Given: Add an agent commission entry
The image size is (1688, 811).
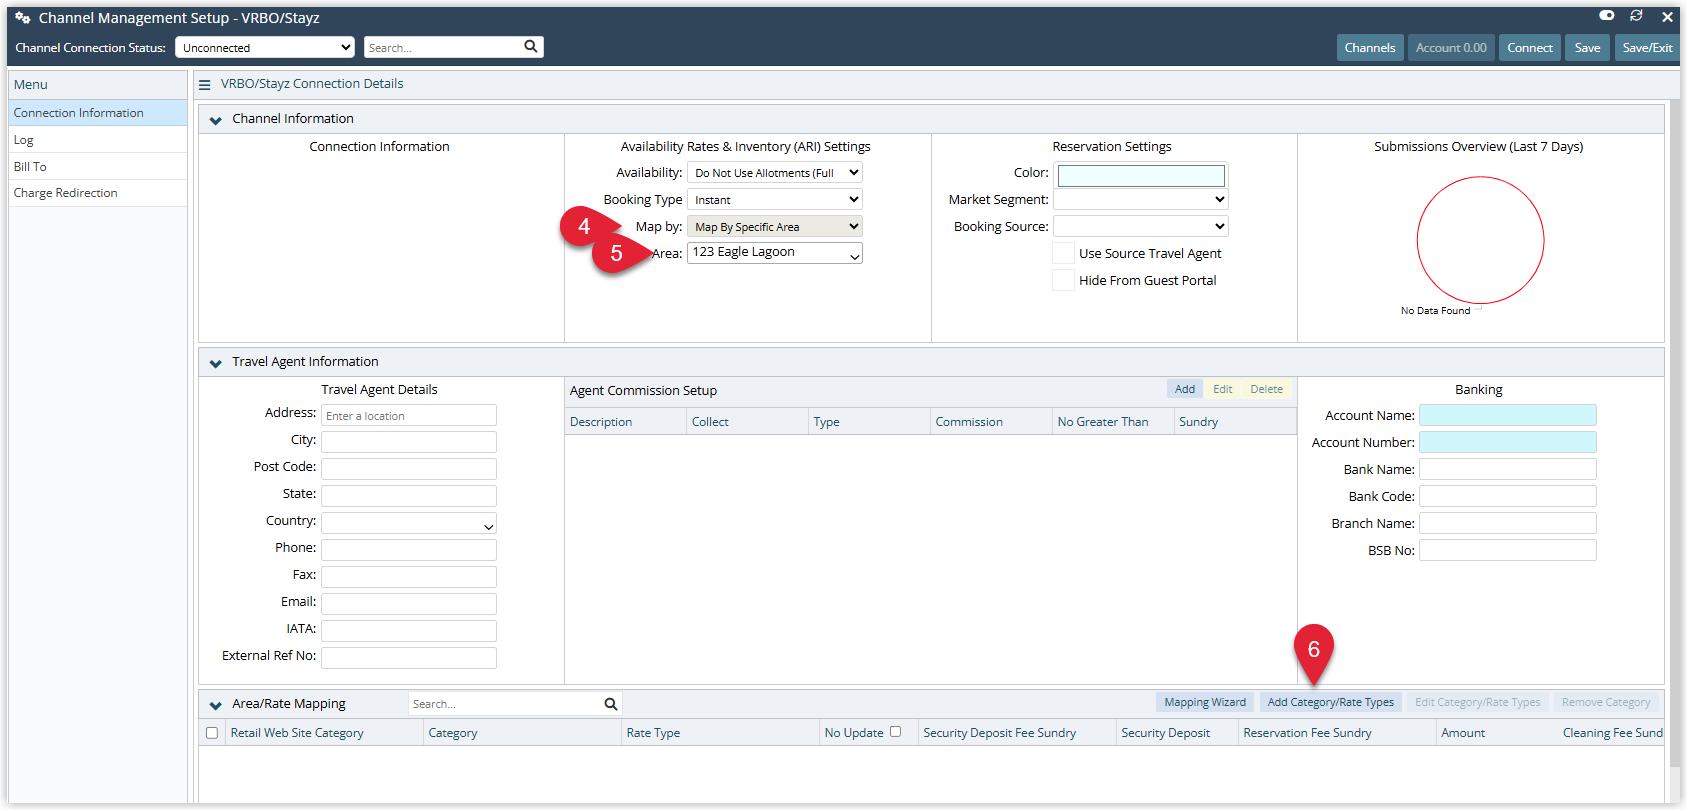Looking at the screenshot, I should point(1185,390).
